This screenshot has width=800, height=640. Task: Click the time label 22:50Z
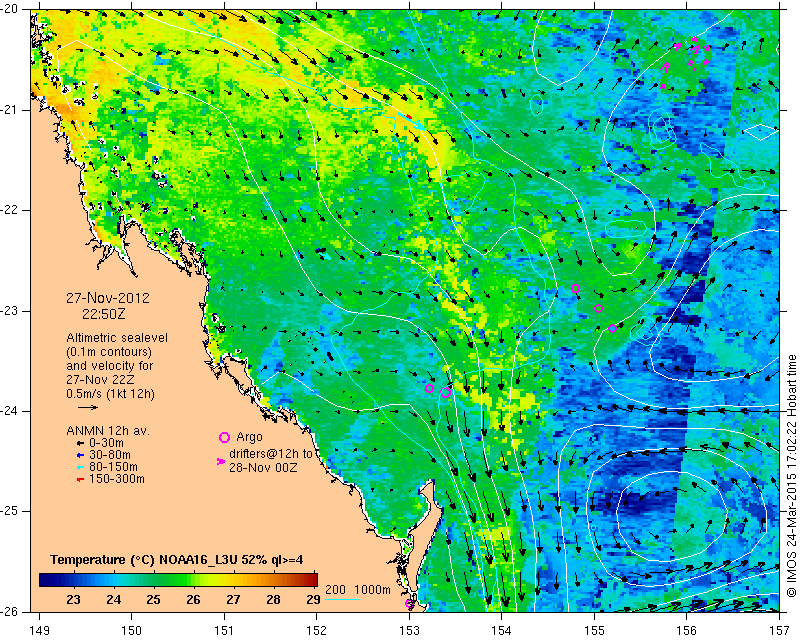click(104, 314)
